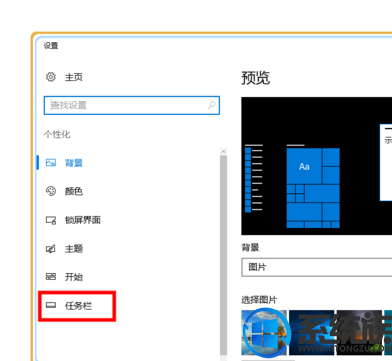
Task: Click the 预览 heading text
Action: 256,78
